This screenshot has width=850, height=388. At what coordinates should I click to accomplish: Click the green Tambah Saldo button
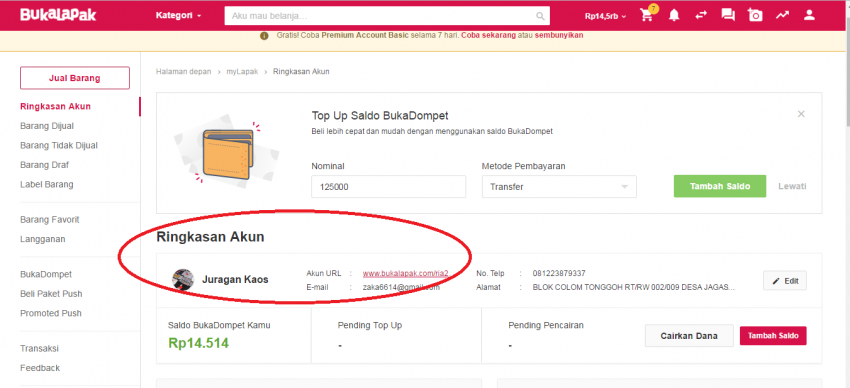pos(720,186)
